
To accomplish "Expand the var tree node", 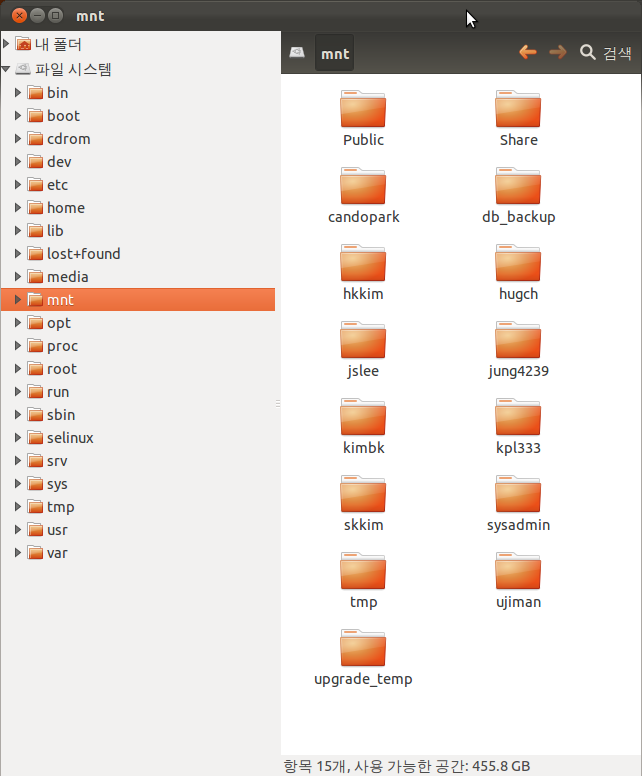I will point(18,552).
